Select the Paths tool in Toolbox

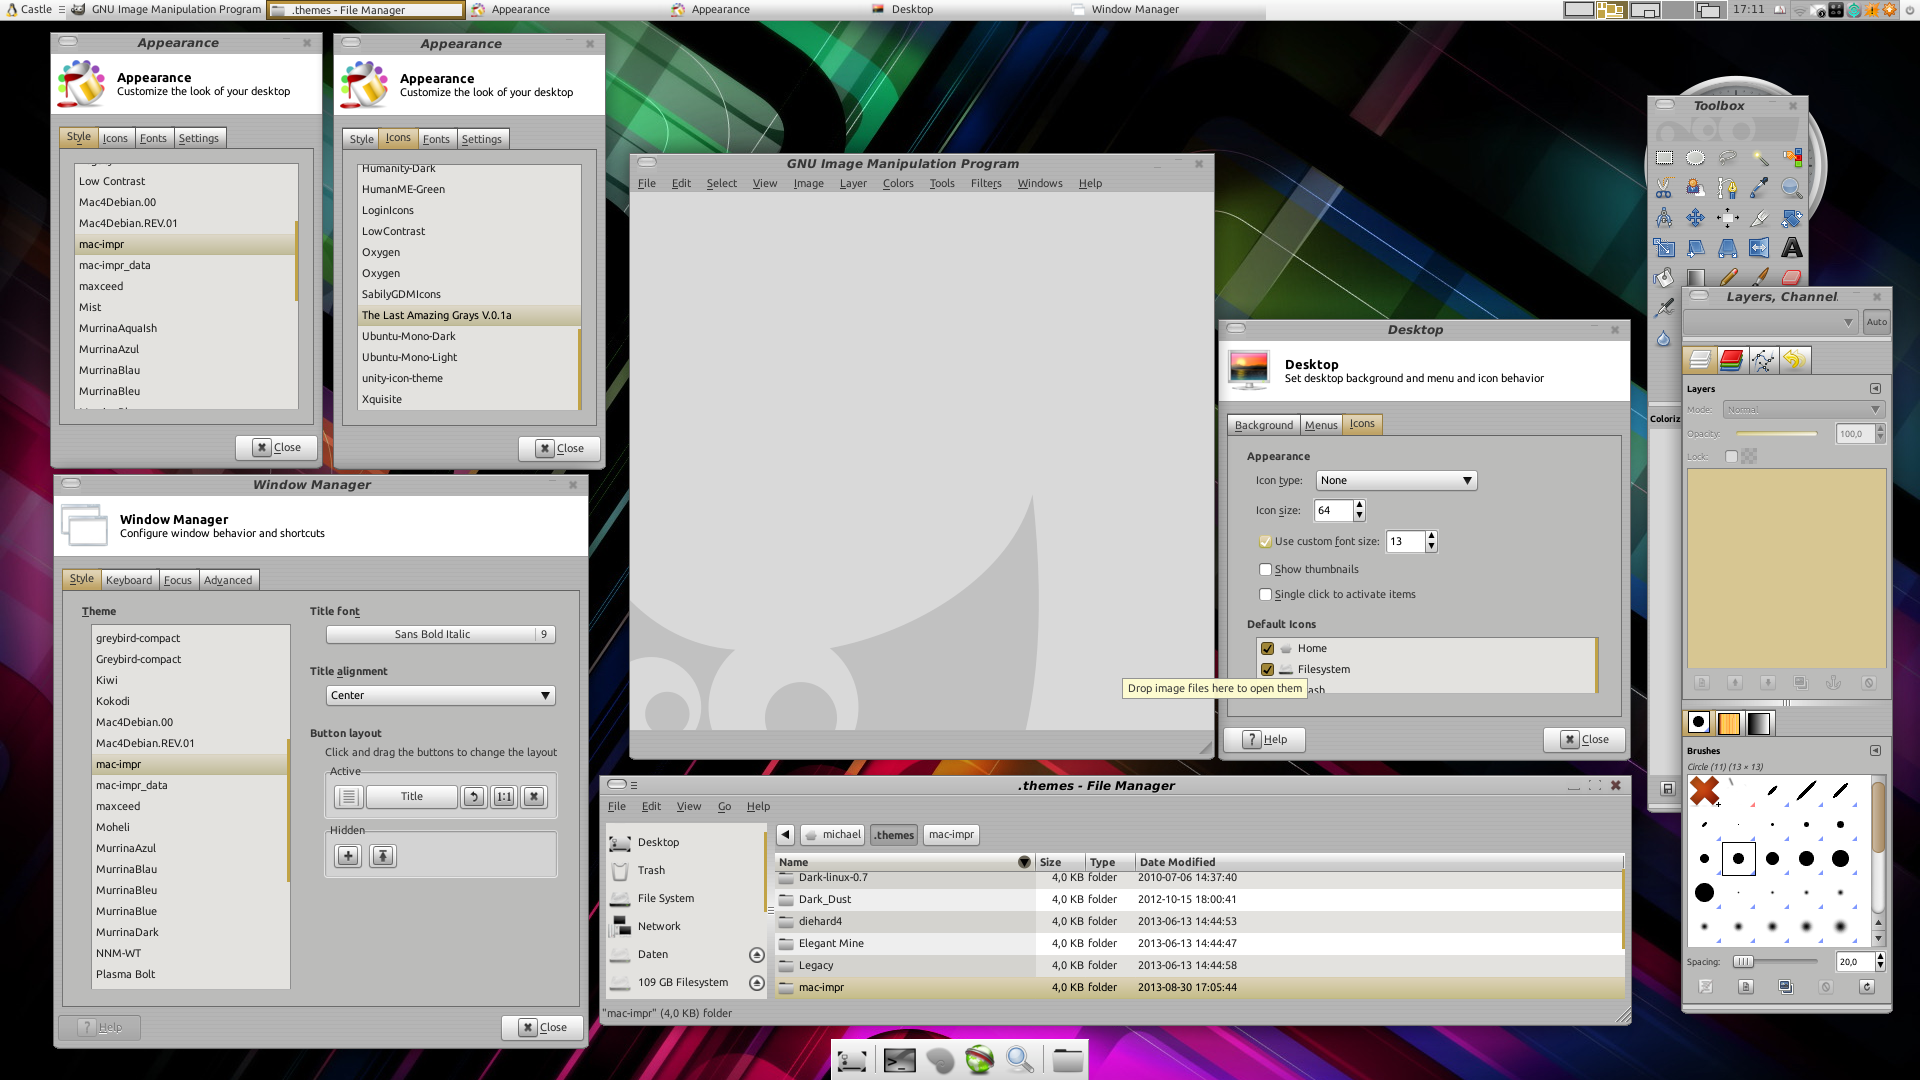pos(1728,188)
